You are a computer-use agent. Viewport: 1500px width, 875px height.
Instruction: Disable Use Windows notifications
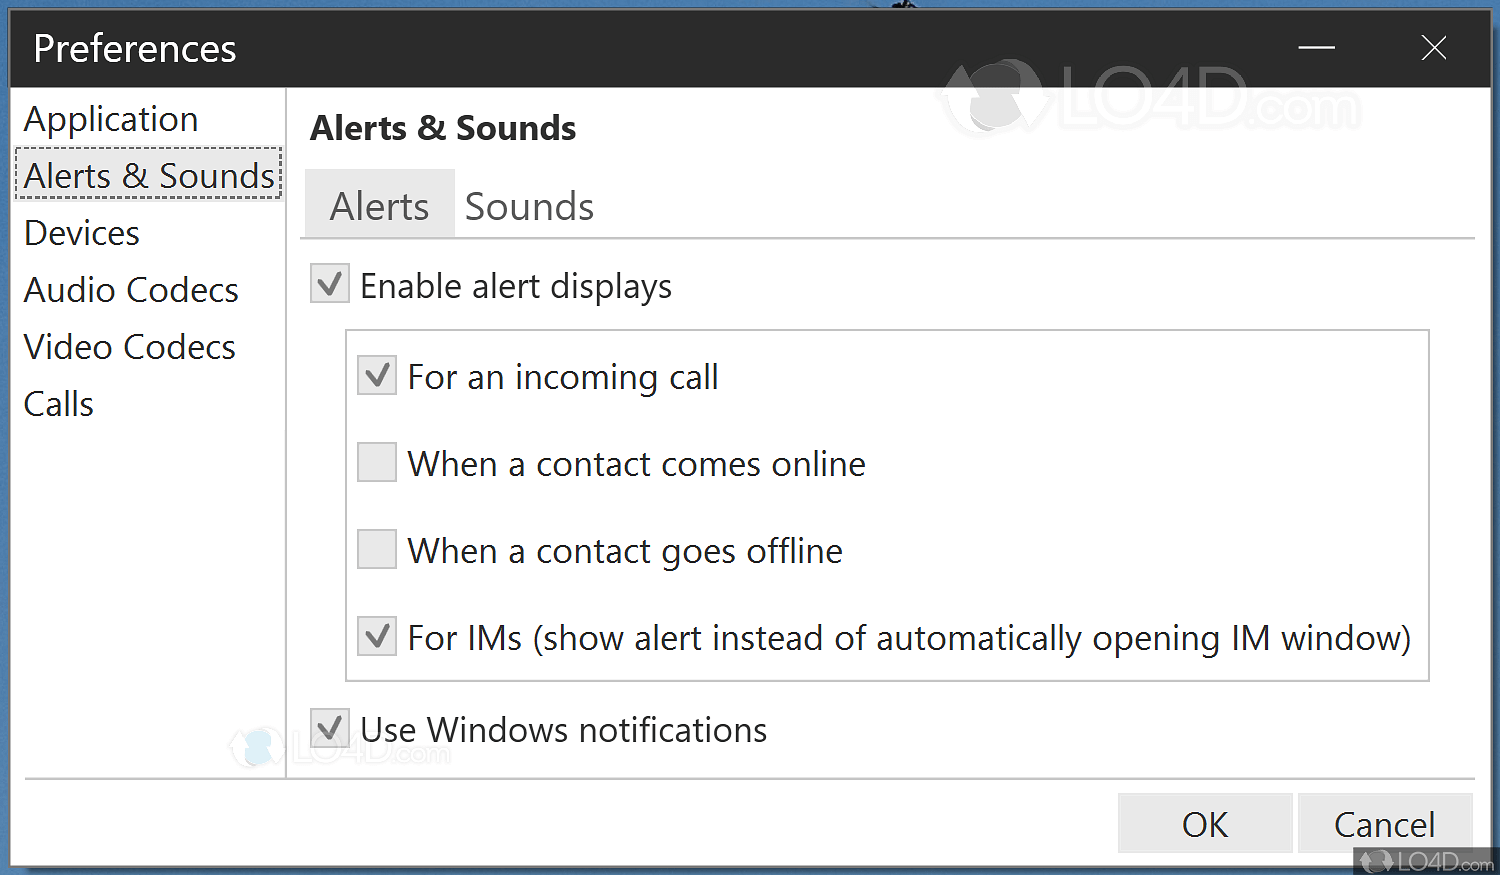pos(329,729)
